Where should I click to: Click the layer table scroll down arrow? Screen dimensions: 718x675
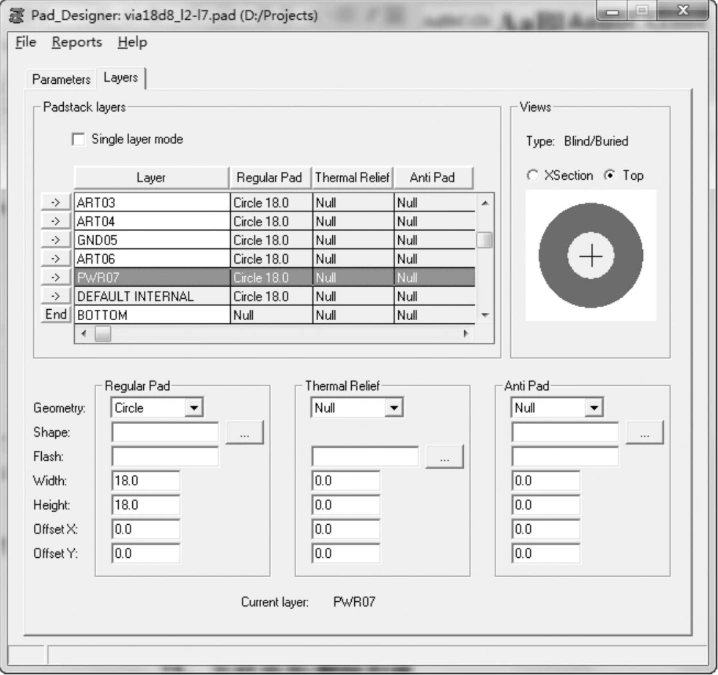click(484, 315)
